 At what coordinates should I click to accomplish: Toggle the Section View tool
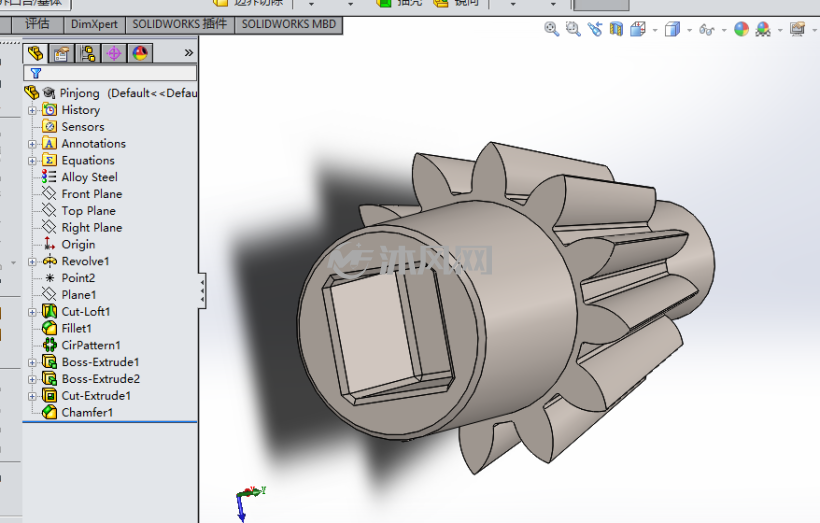point(617,29)
